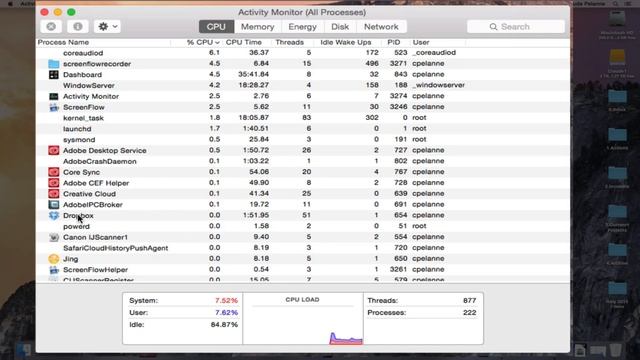Switch to the CPU tab
This screenshot has height=360, width=640.
click(x=216, y=27)
